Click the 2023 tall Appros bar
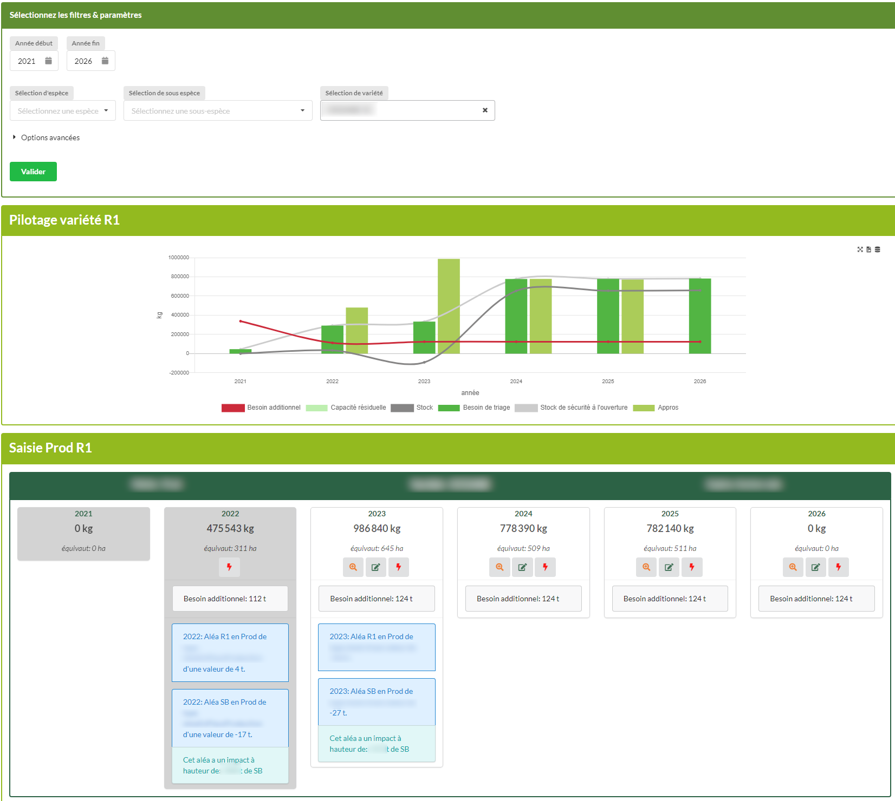 (x=449, y=306)
